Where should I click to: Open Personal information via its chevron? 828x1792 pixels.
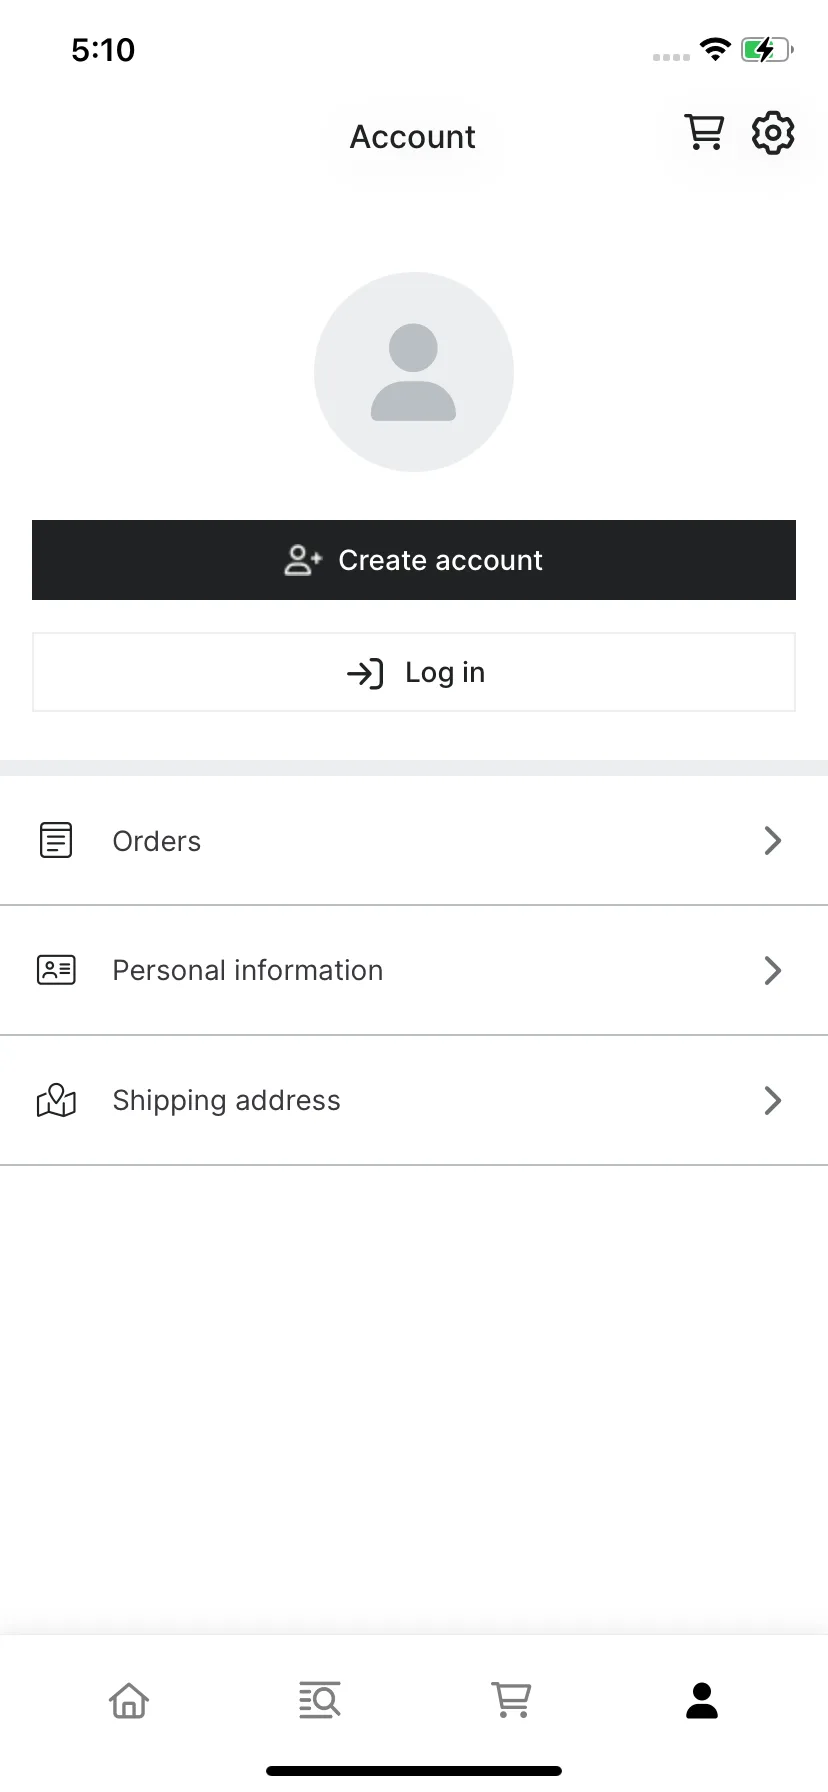[x=772, y=970]
